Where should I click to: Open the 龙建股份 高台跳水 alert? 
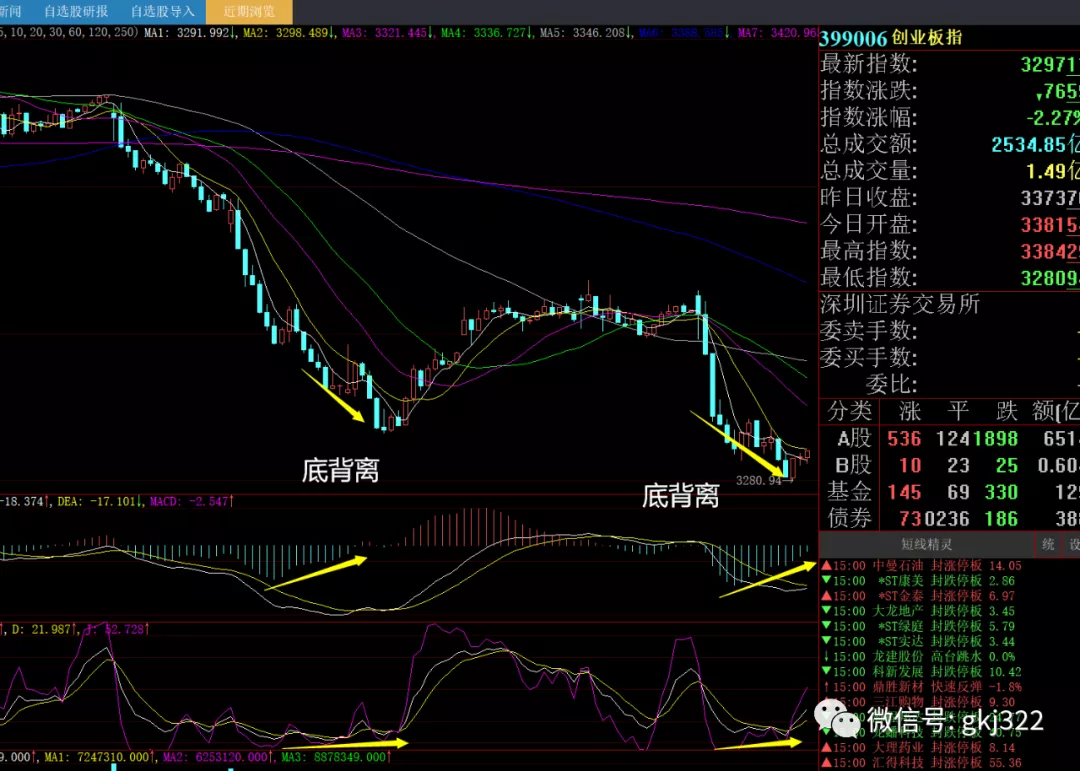coord(918,657)
